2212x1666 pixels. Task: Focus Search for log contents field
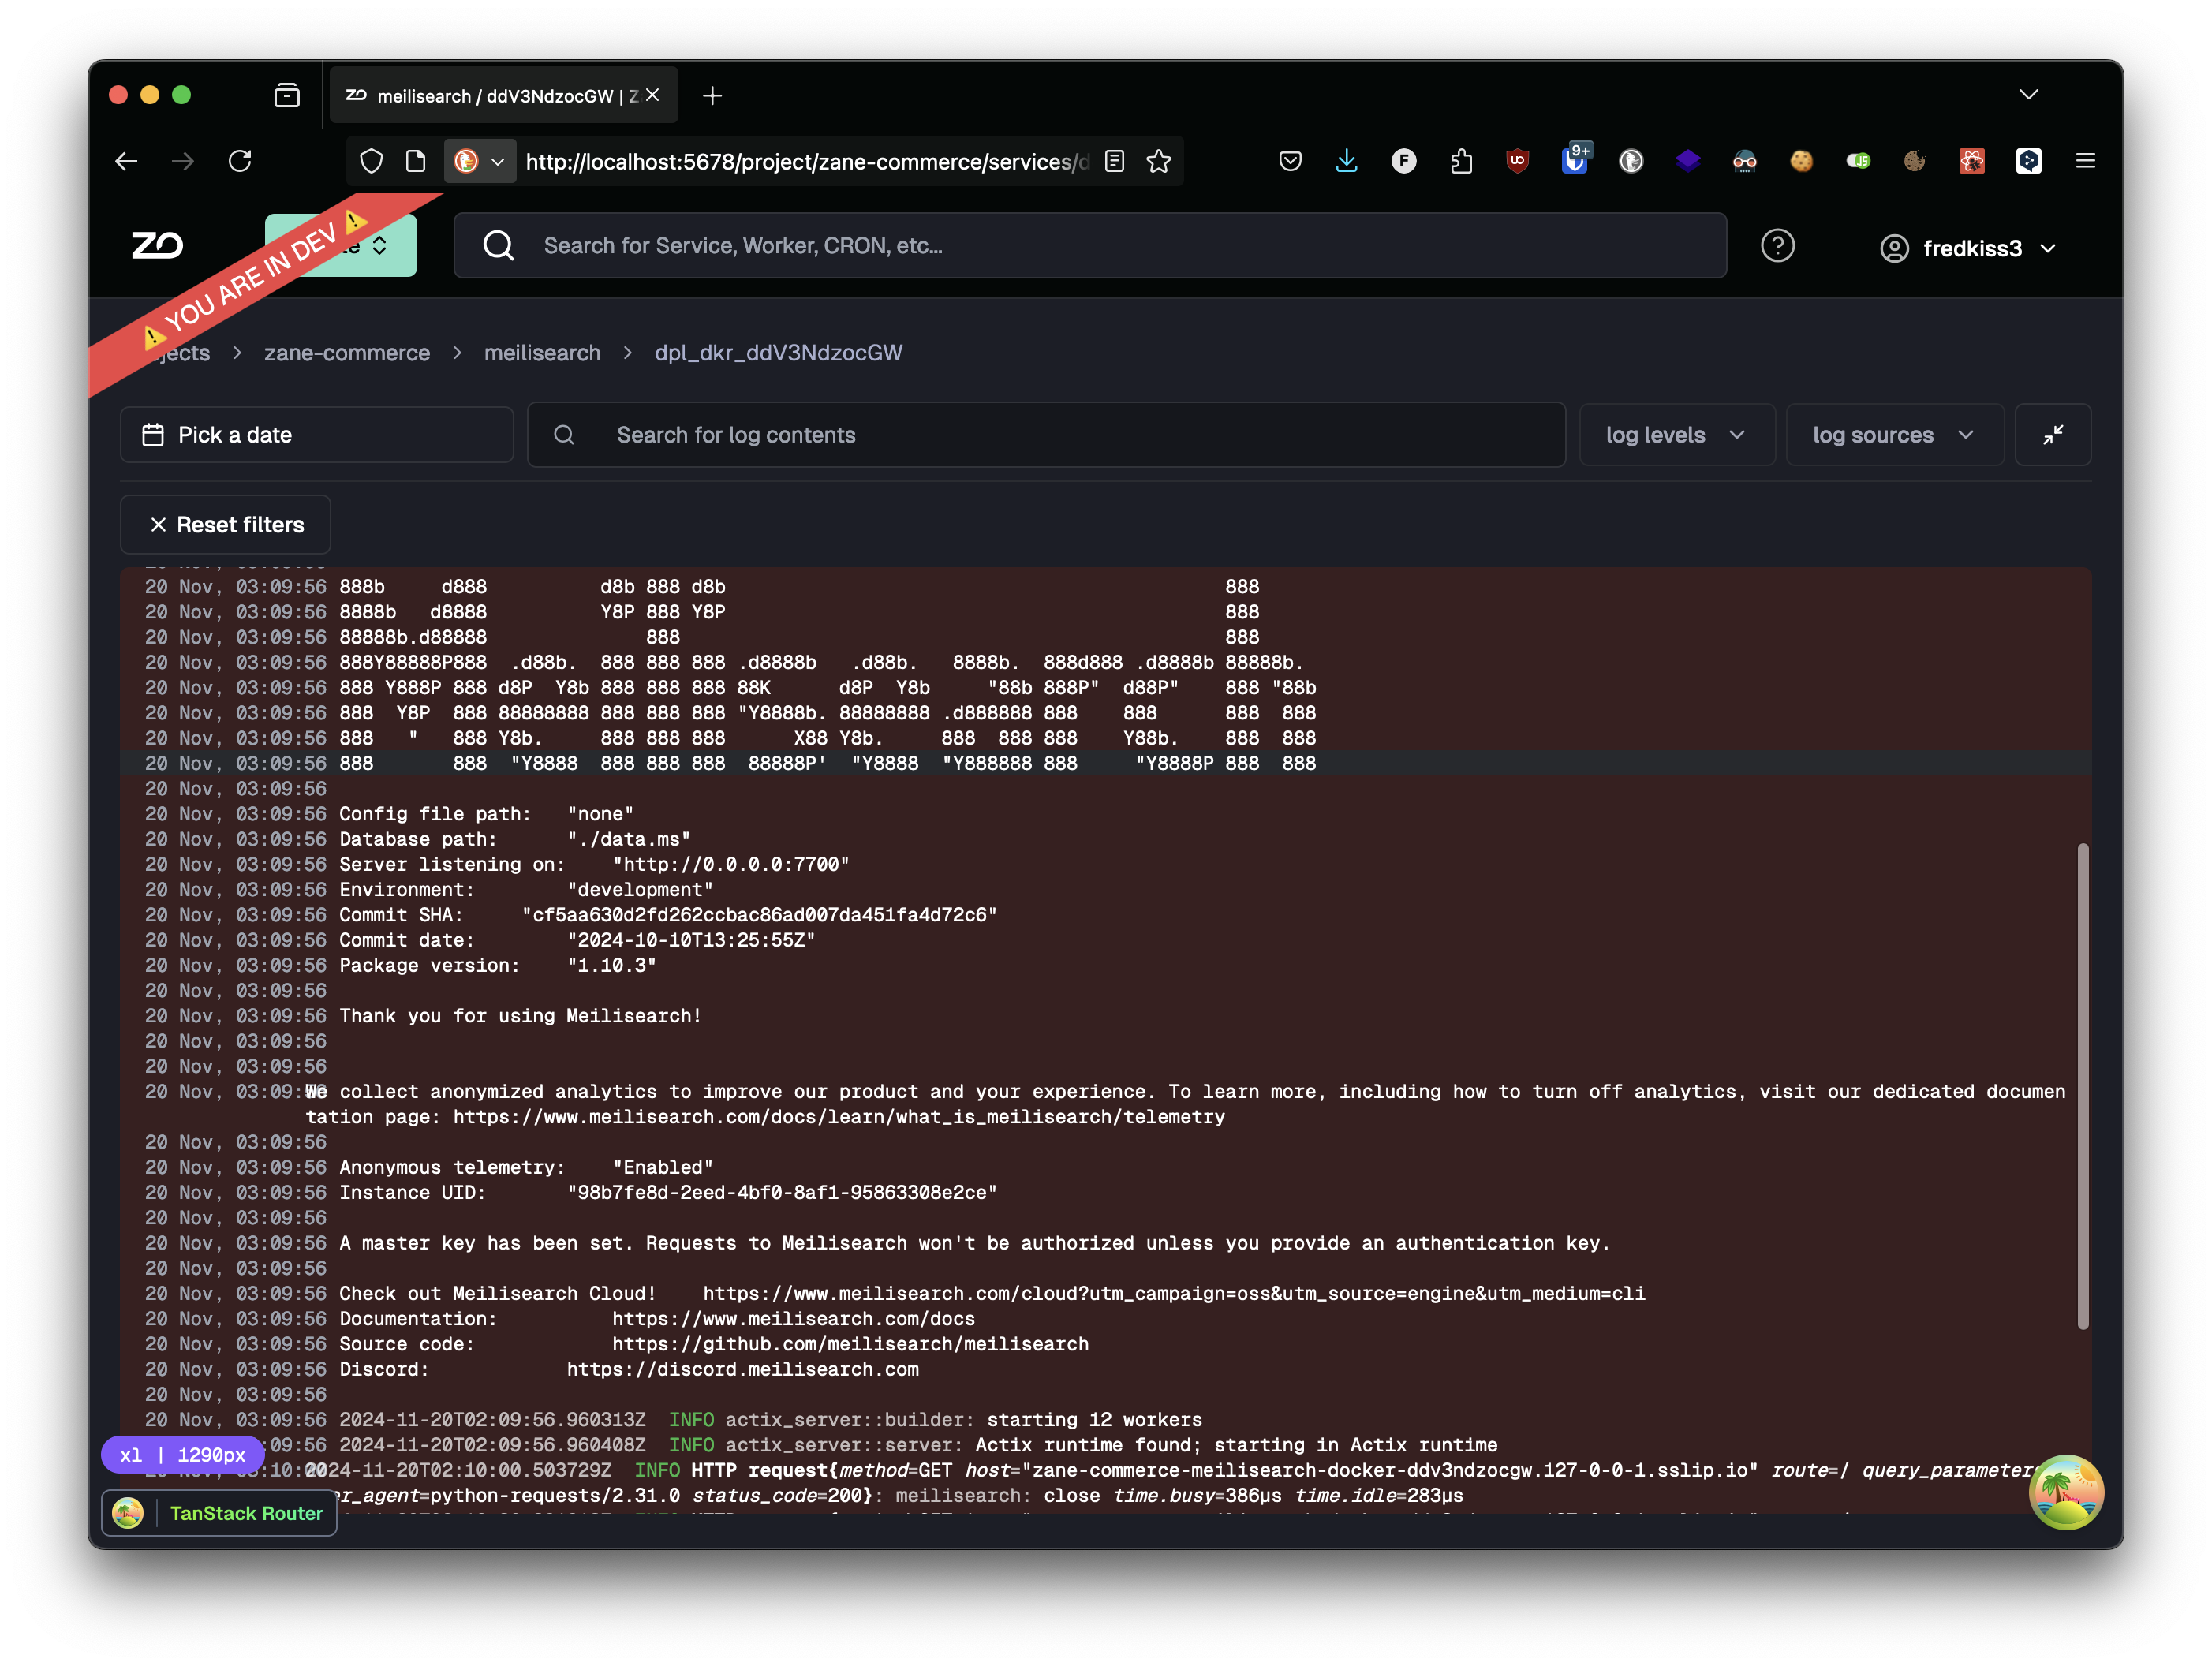pos(1046,435)
